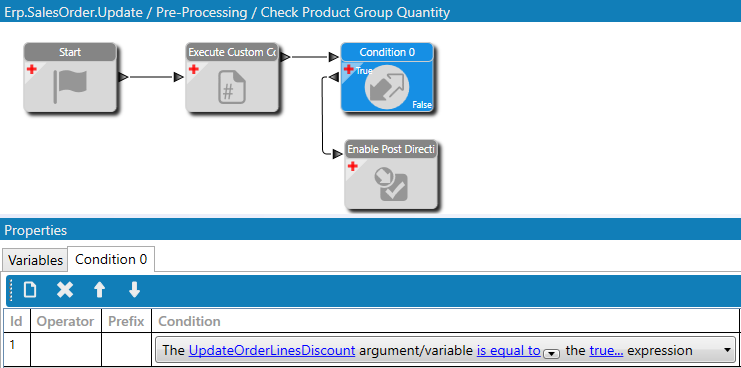The image size is (741, 368).
Task: Select the Condition 0 properties tab
Action: tap(111, 259)
